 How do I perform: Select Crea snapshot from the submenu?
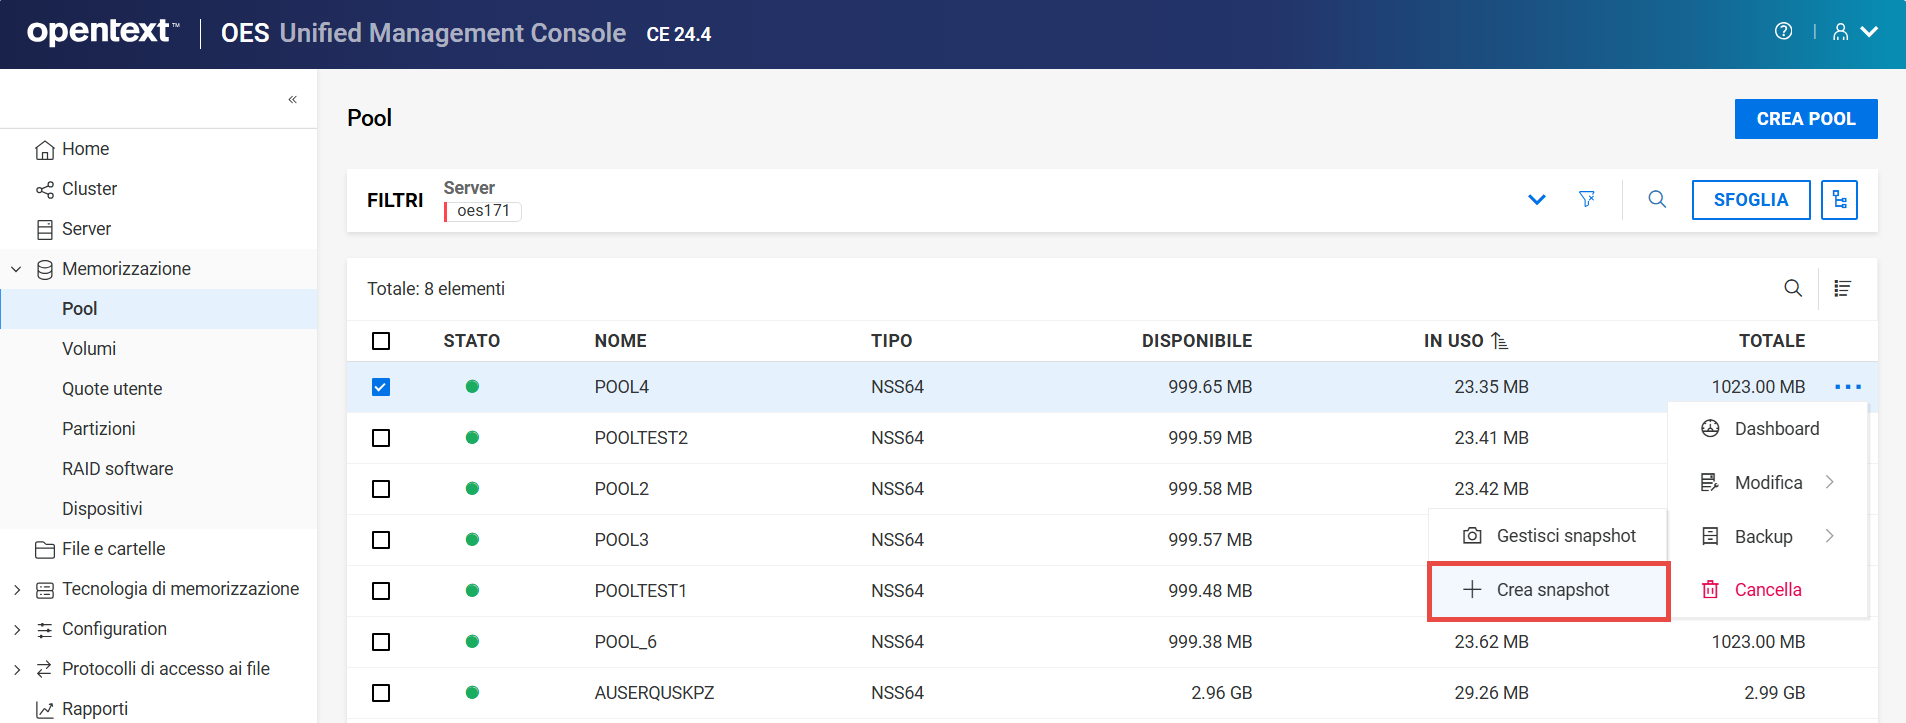(x=1551, y=590)
